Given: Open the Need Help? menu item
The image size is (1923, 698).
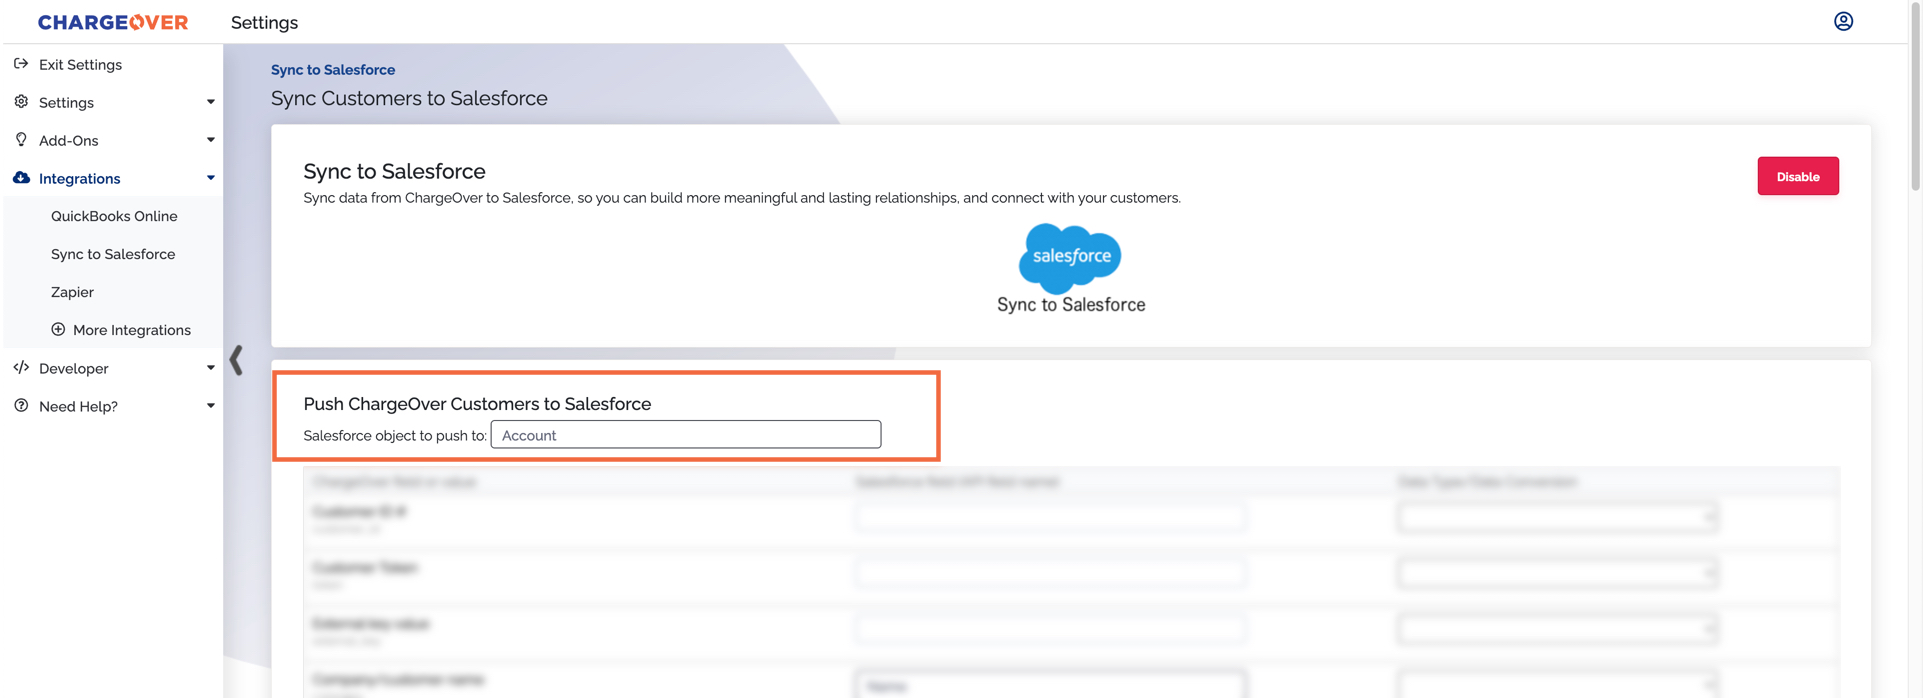Looking at the screenshot, I should tap(78, 407).
